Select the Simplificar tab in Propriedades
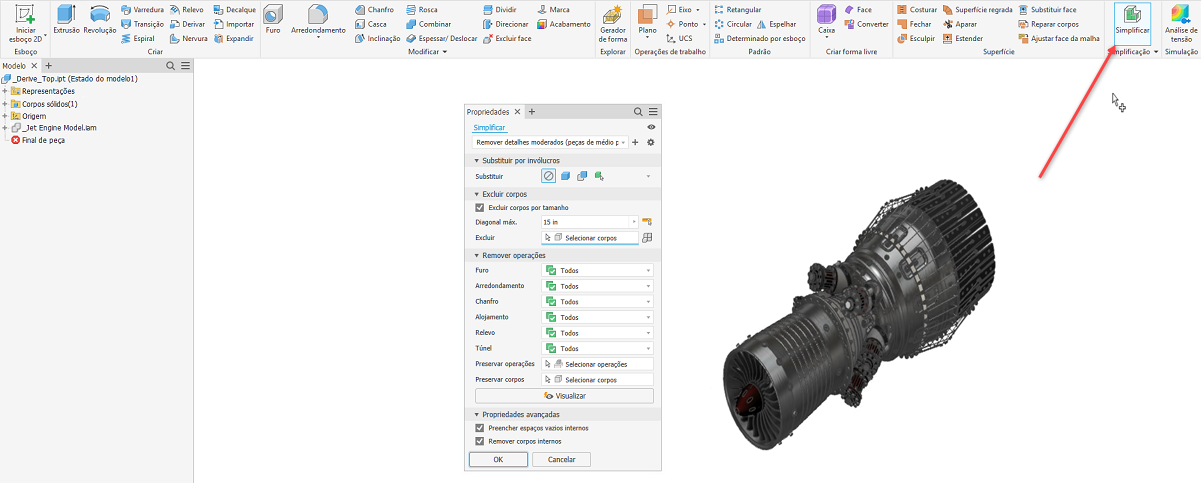The image size is (1201, 483). pyautogui.click(x=490, y=128)
